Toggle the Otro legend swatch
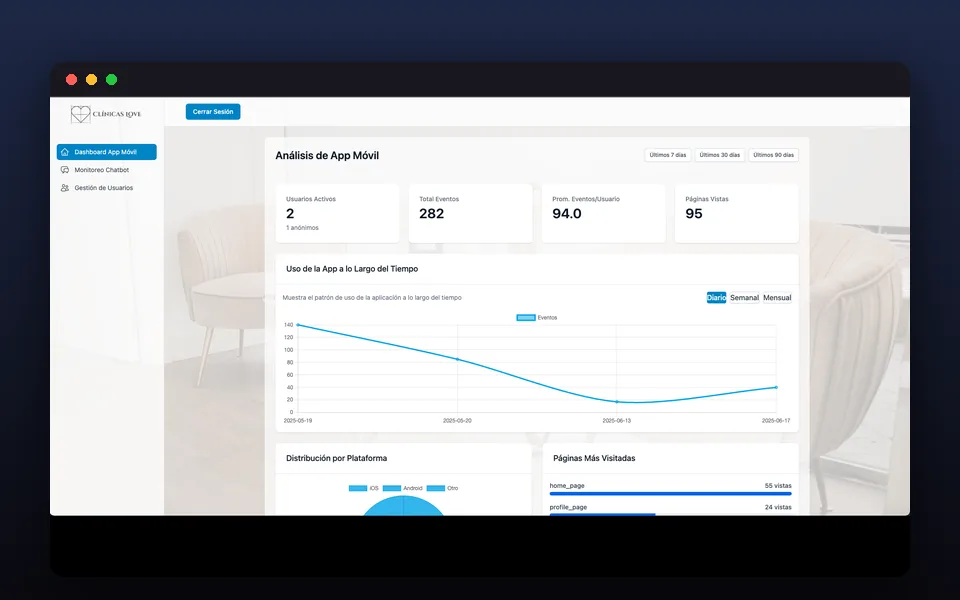 click(436, 489)
